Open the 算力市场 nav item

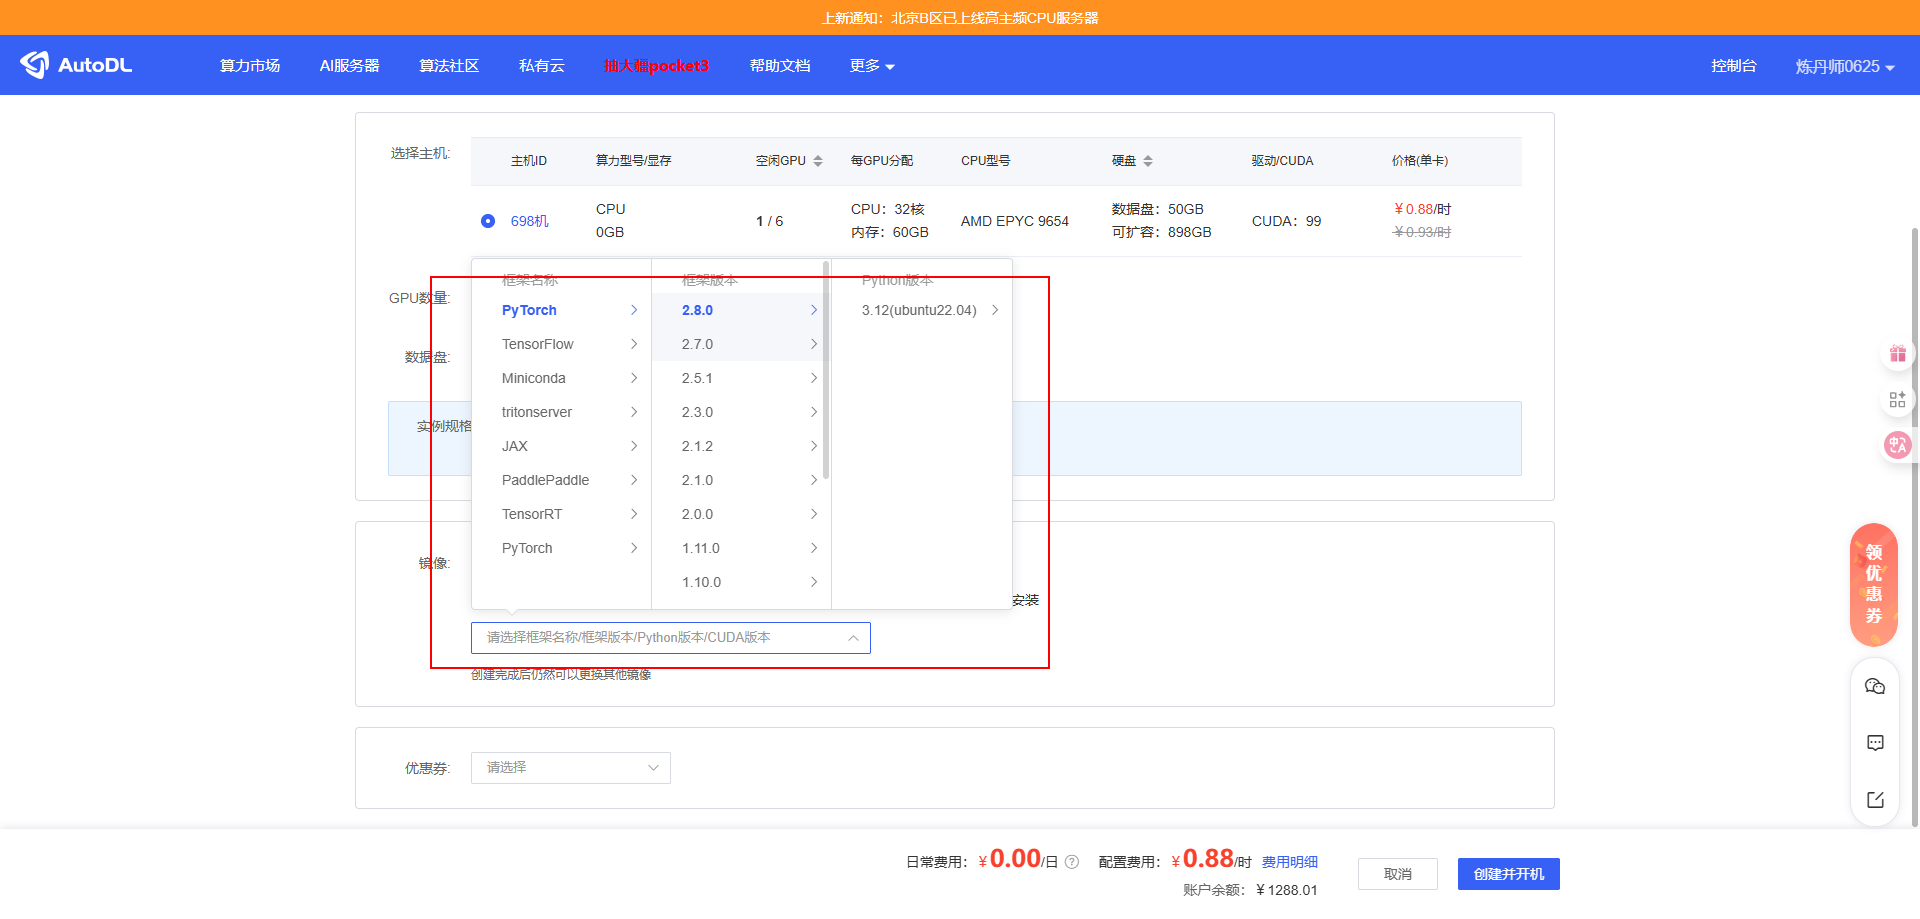(x=250, y=65)
